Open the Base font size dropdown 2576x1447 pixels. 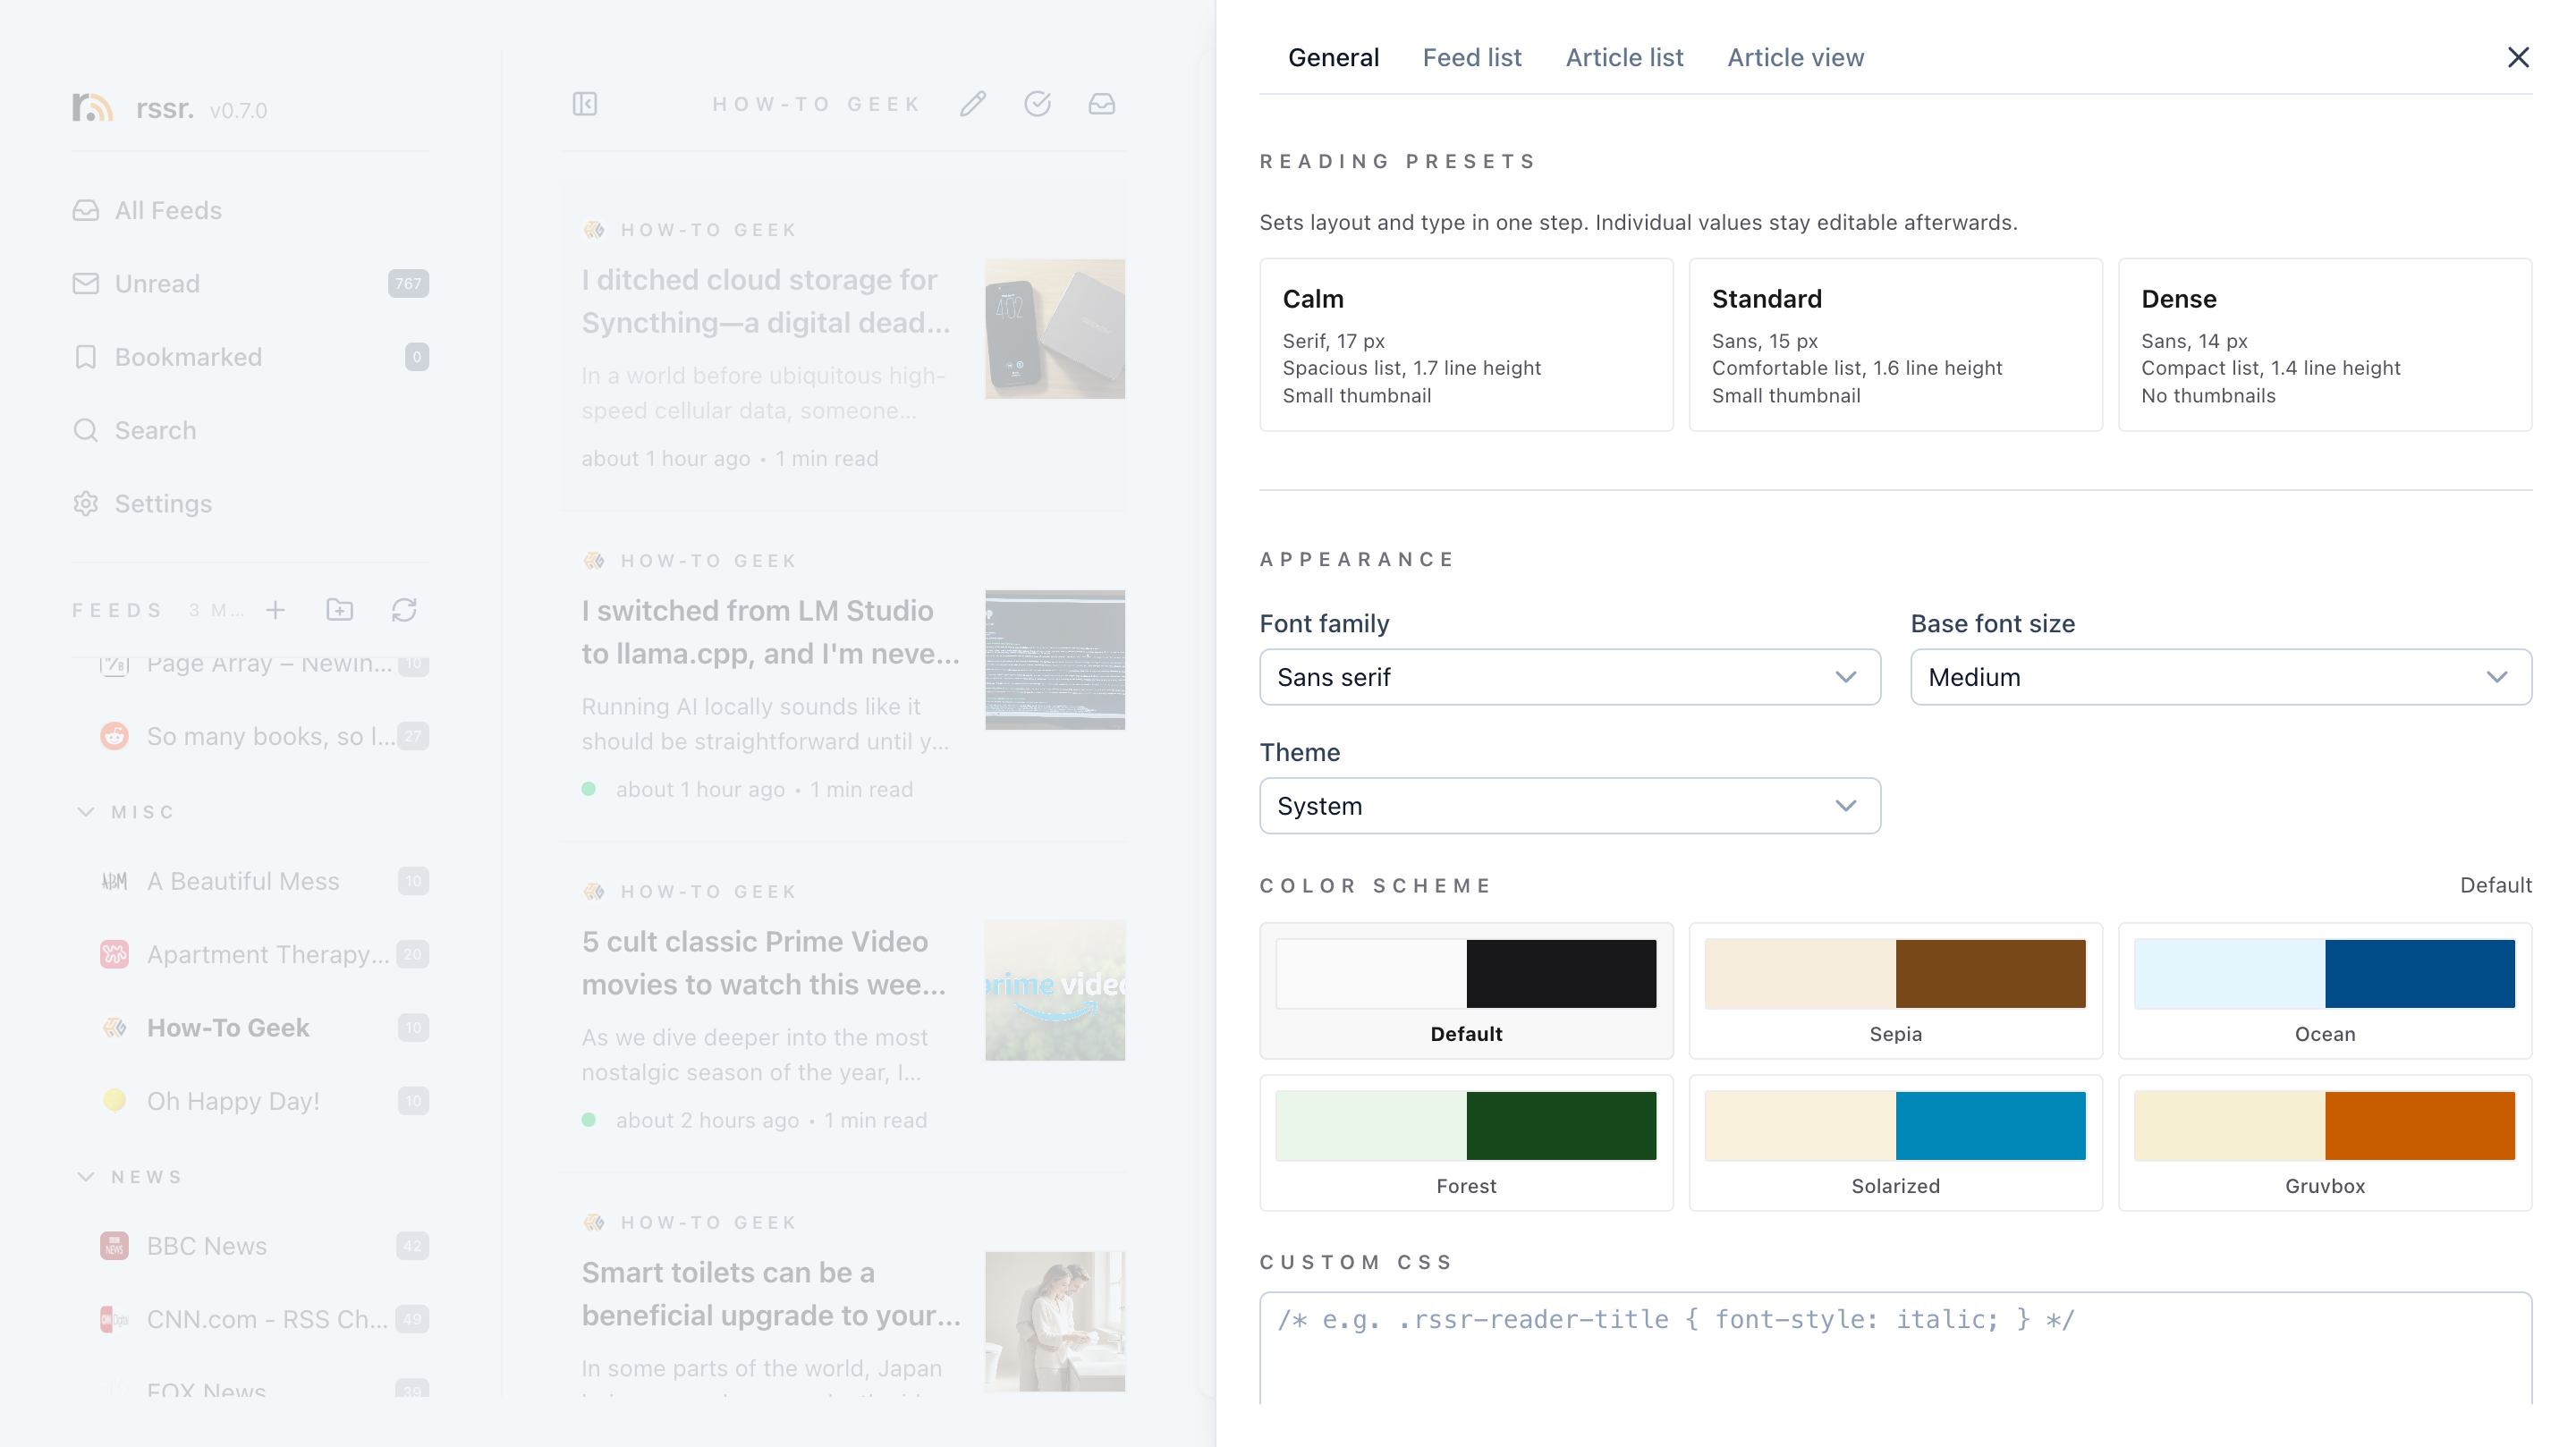point(2220,677)
